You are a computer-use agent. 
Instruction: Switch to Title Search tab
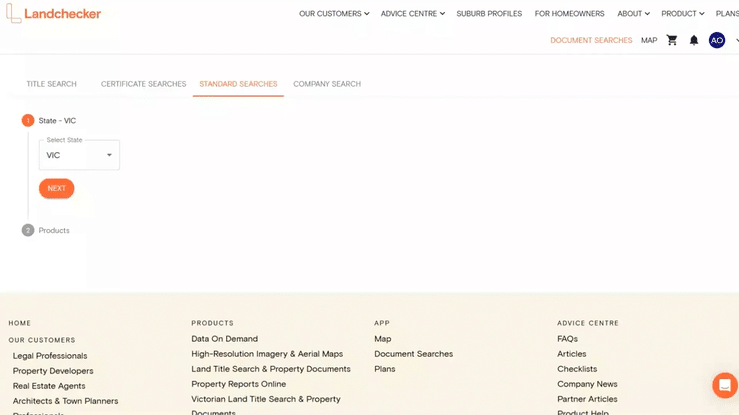(x=51, y=84)
